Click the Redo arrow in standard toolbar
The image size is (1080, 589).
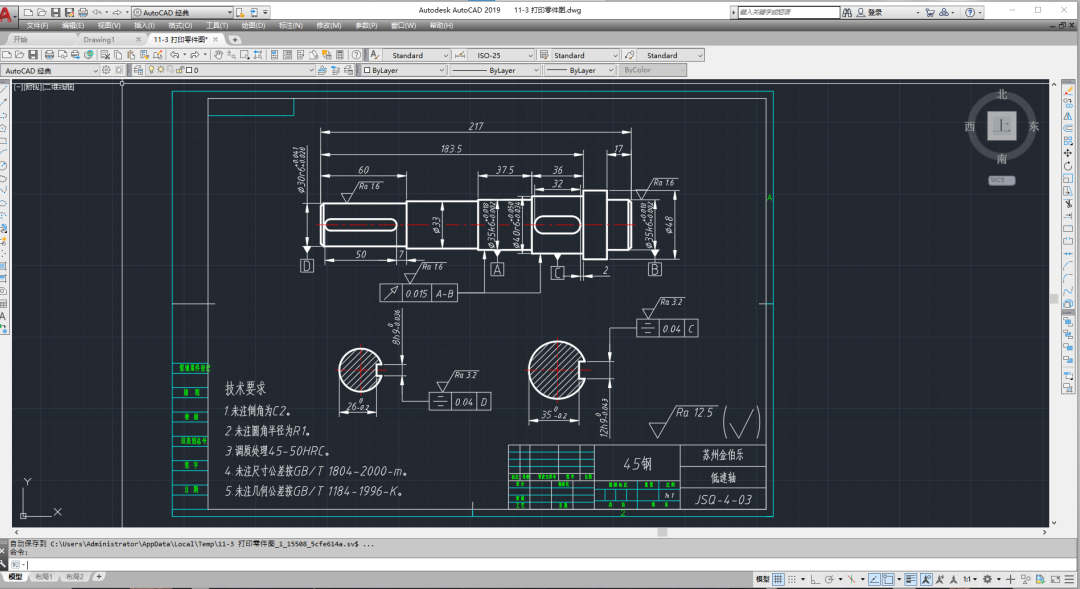pos(194,55)
